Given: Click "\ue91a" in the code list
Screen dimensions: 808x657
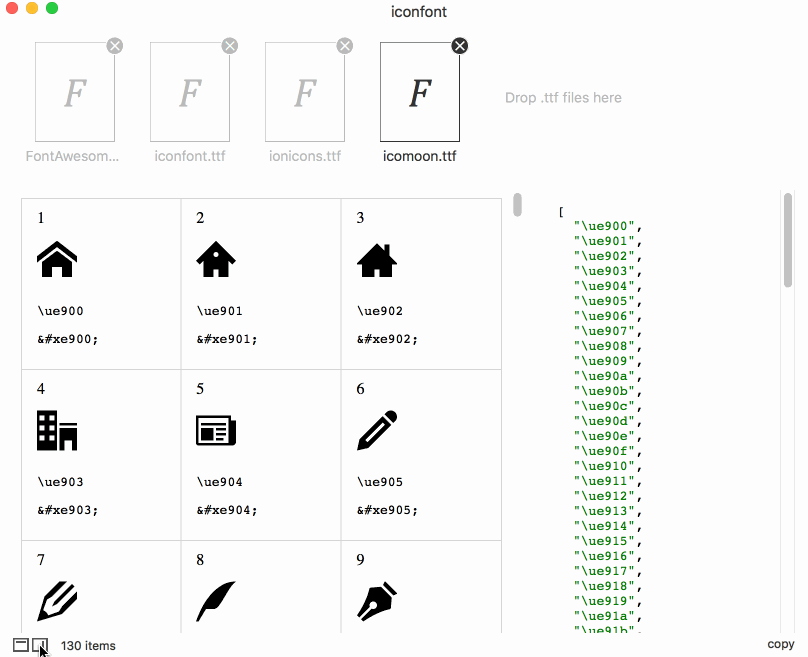Looking at the screenshot, I should click(604, 616).
